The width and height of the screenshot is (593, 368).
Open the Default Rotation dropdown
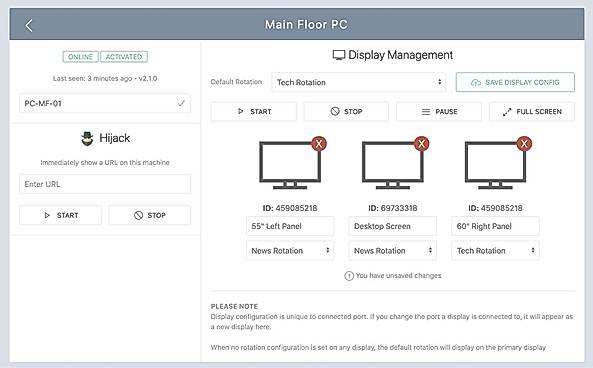(359, 82)
